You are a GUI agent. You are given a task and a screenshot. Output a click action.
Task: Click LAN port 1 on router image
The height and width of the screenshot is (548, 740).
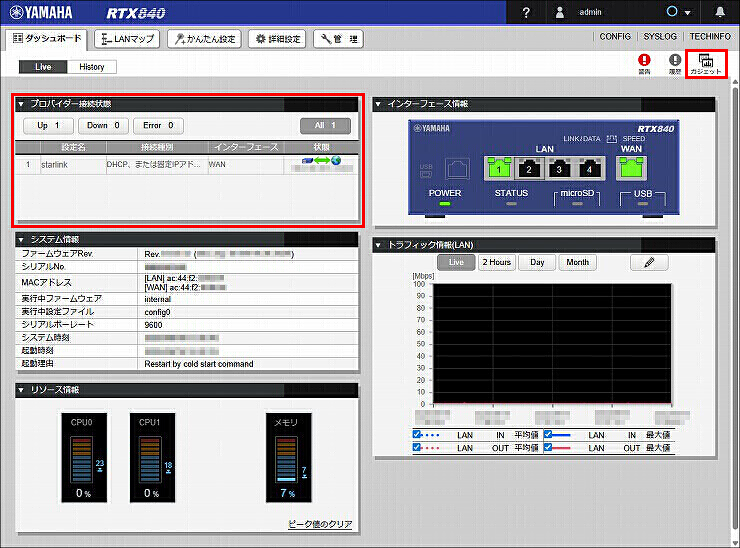(500, 169)
